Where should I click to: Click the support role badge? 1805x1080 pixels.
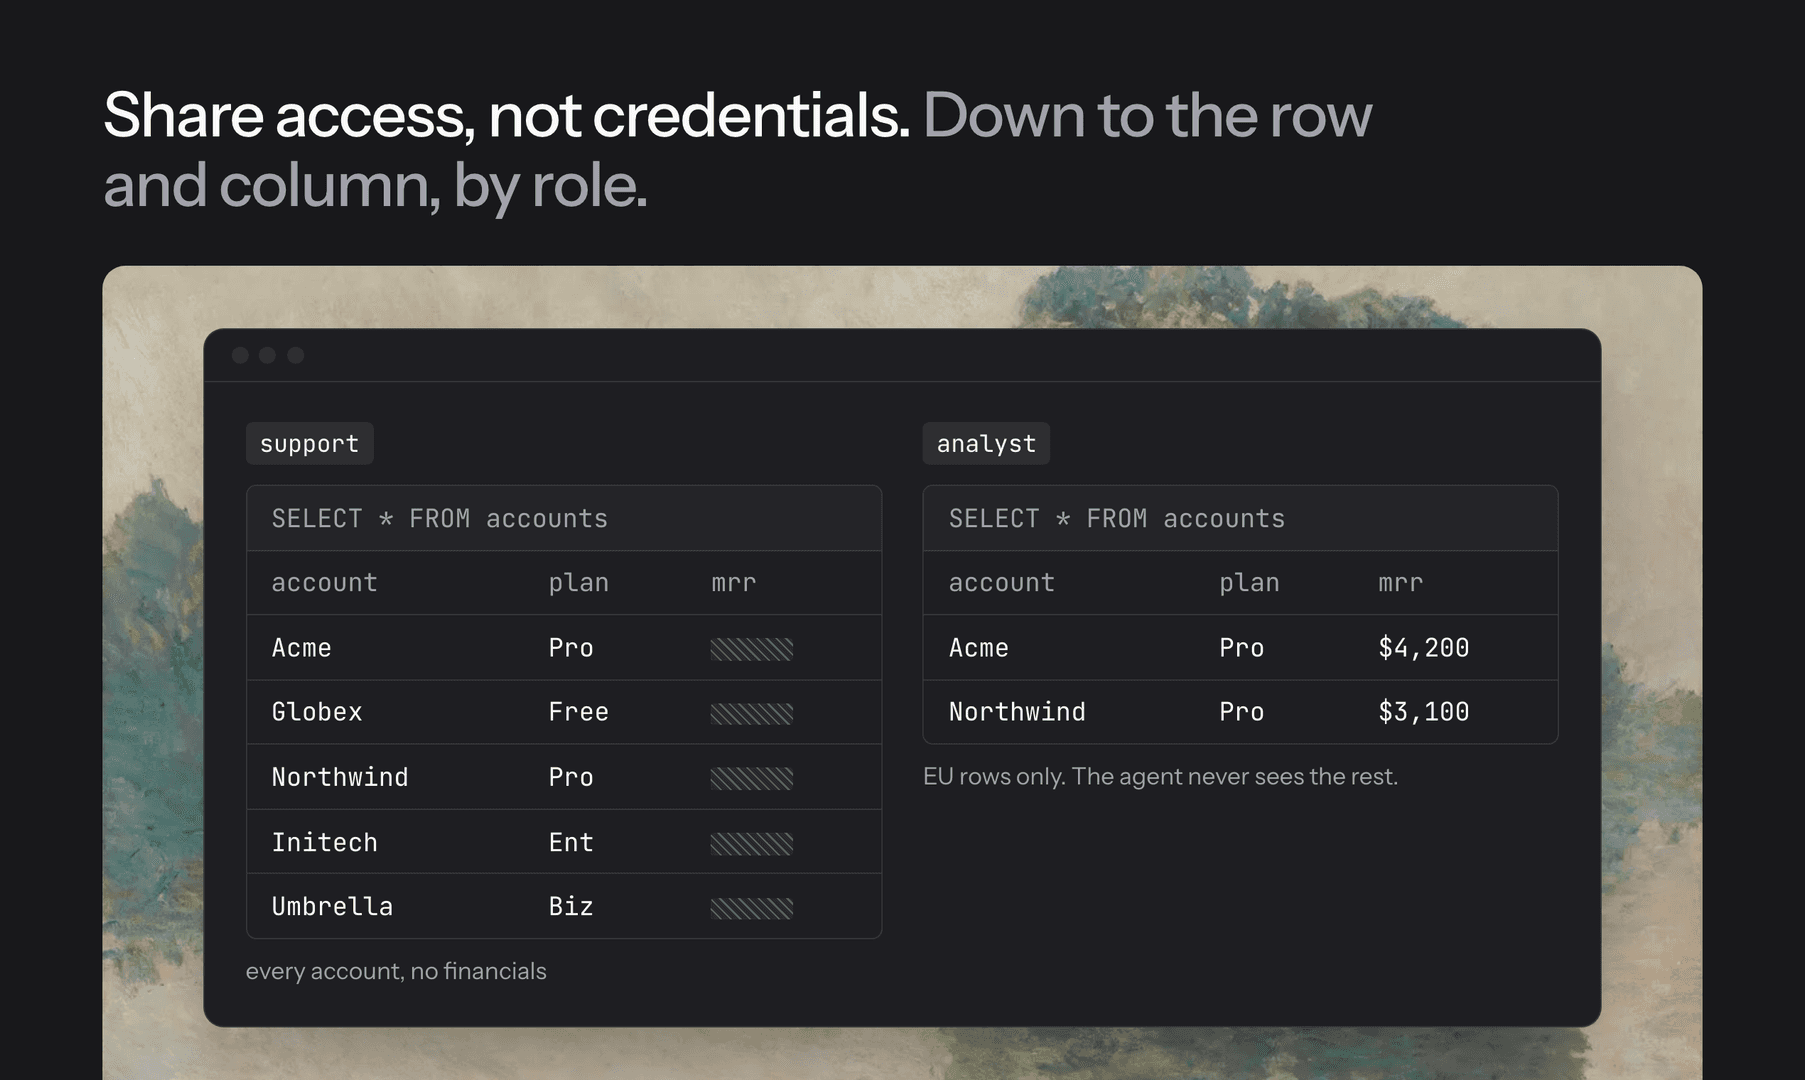pos(310,443)
